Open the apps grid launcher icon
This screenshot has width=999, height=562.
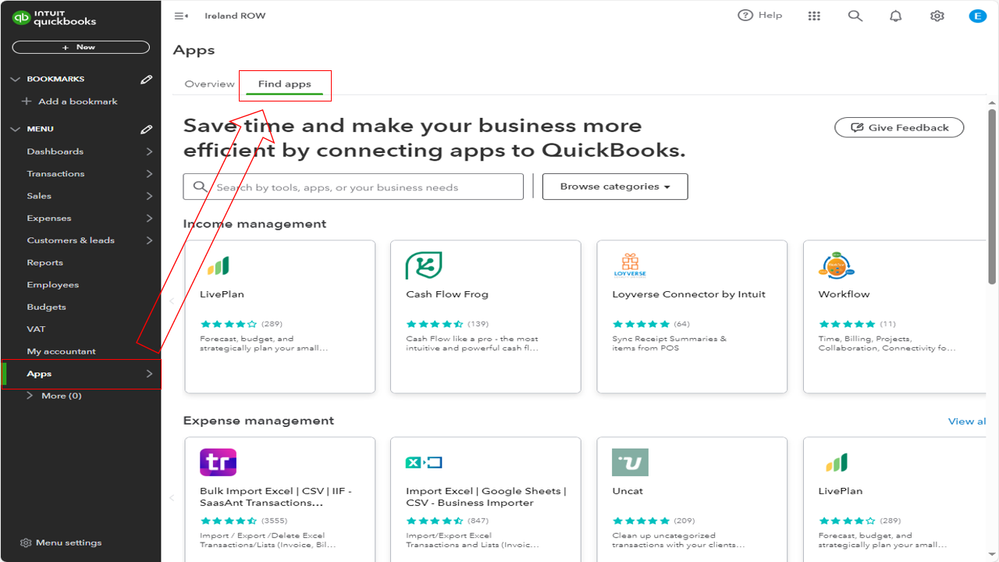pos(814,16)
